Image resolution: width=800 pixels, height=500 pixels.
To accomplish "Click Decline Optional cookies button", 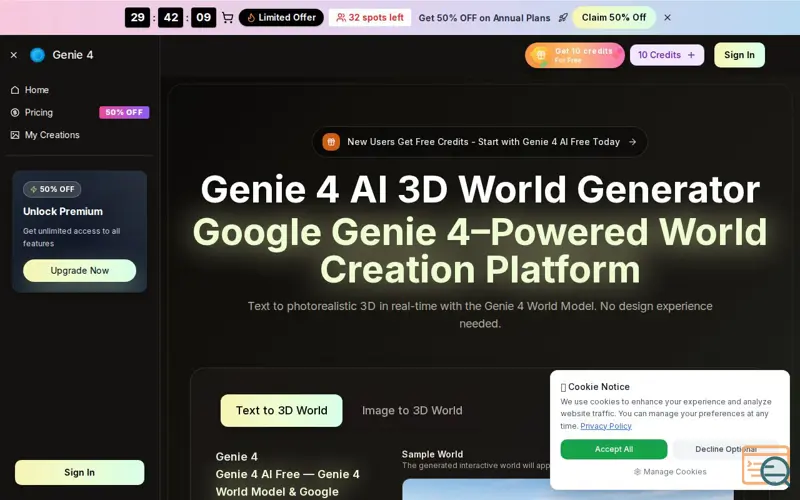I will [726, 449].
